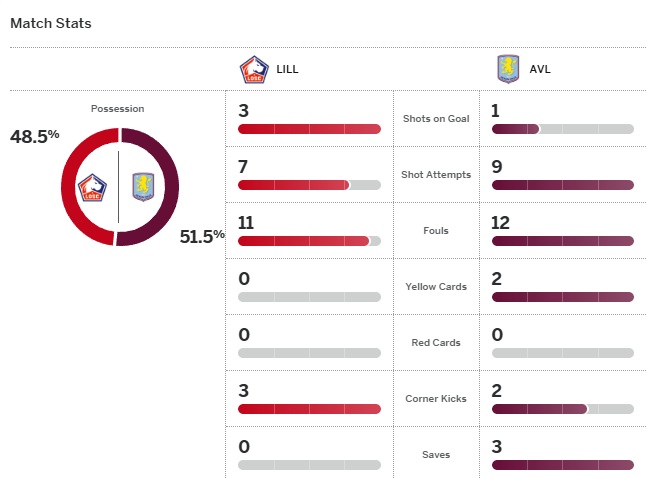Click the Possession label above the donut
Viewport: 655px width, 478px height.
(x=117, y=108)
